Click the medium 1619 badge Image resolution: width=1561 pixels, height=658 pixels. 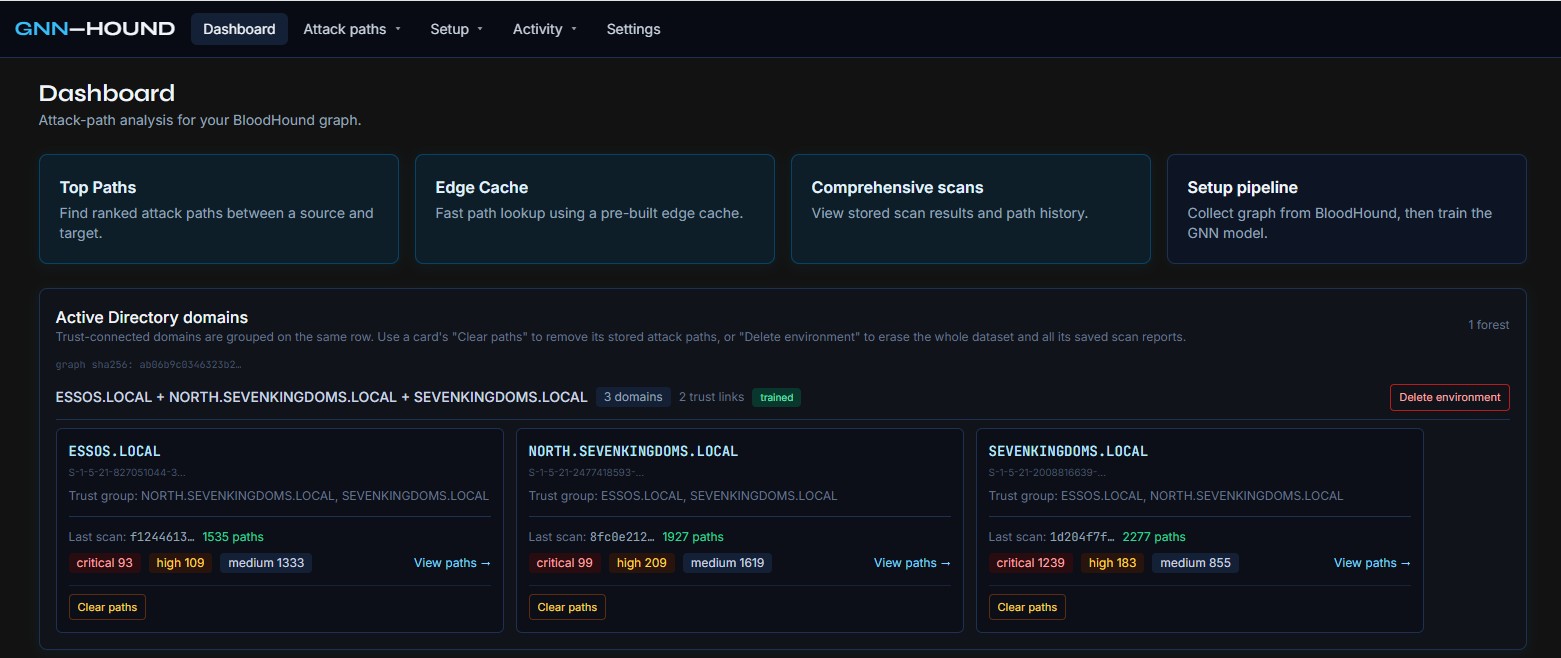727,563
